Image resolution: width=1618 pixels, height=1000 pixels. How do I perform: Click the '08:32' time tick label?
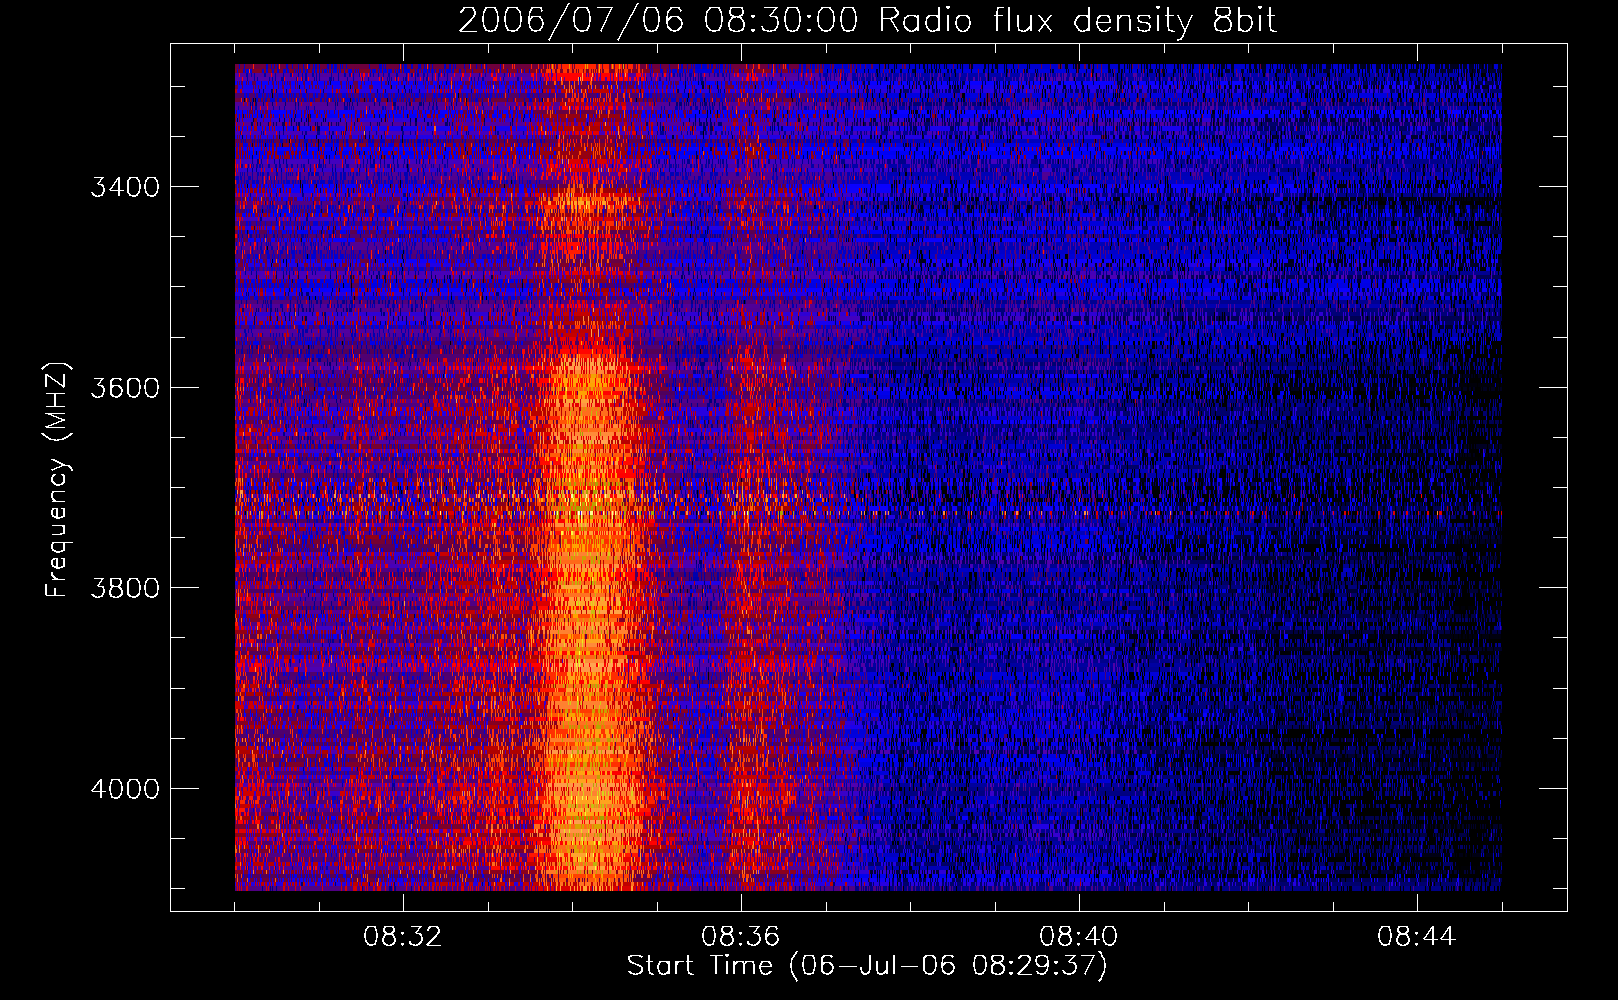[x=403, y=937]
